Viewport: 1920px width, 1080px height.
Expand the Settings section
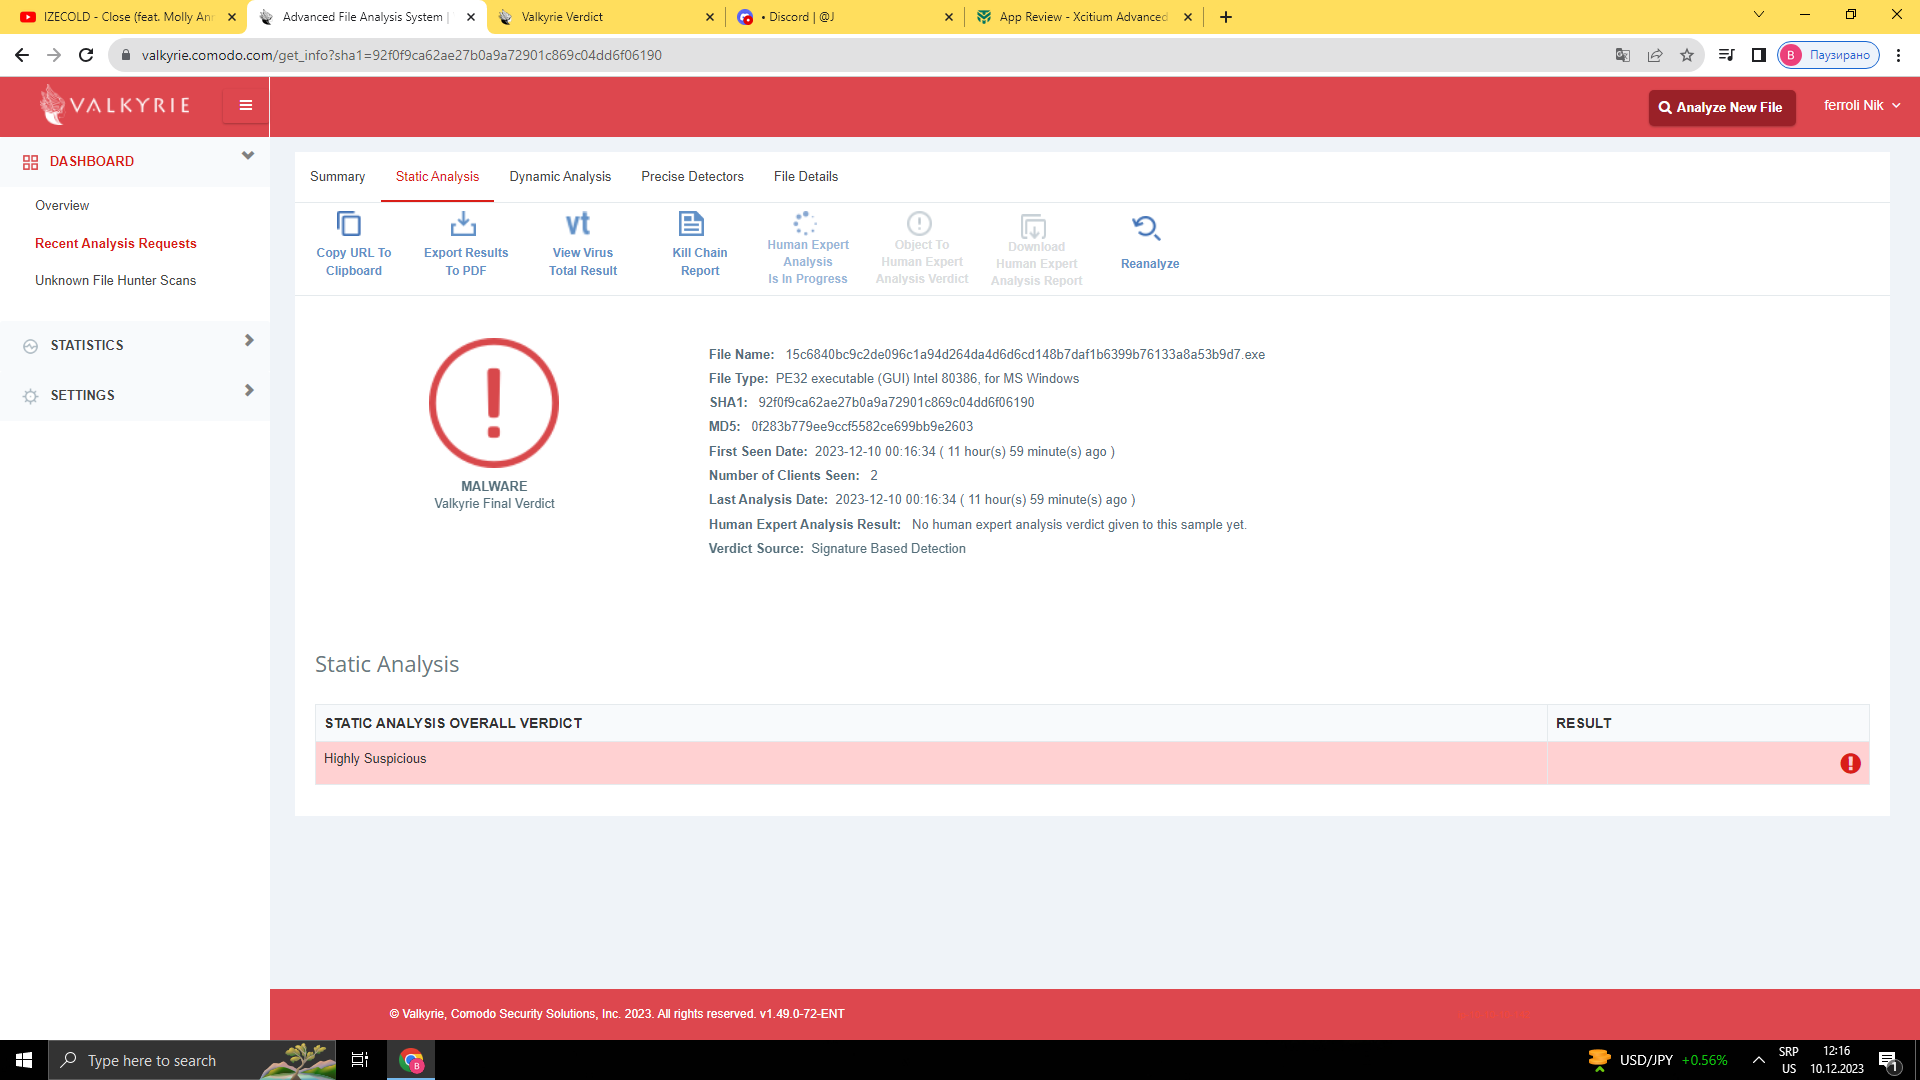pos(249,391)
